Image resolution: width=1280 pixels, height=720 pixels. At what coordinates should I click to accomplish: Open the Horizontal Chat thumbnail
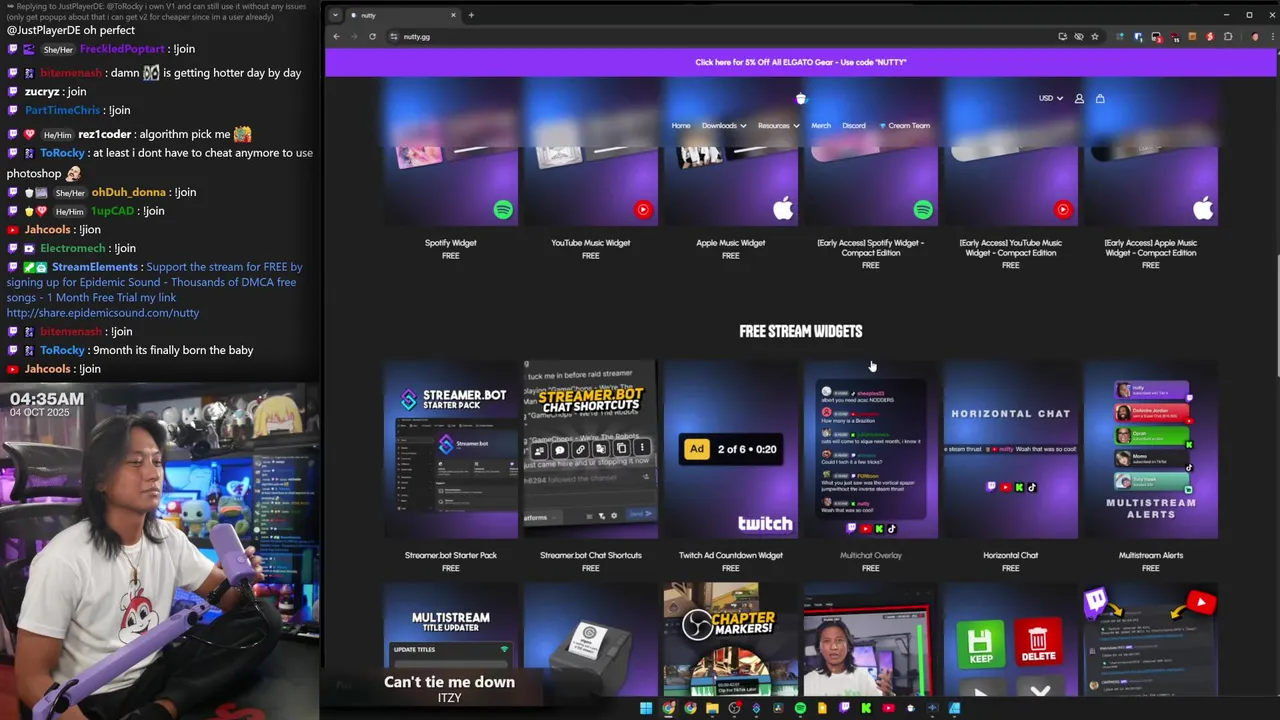[1010, 449]
